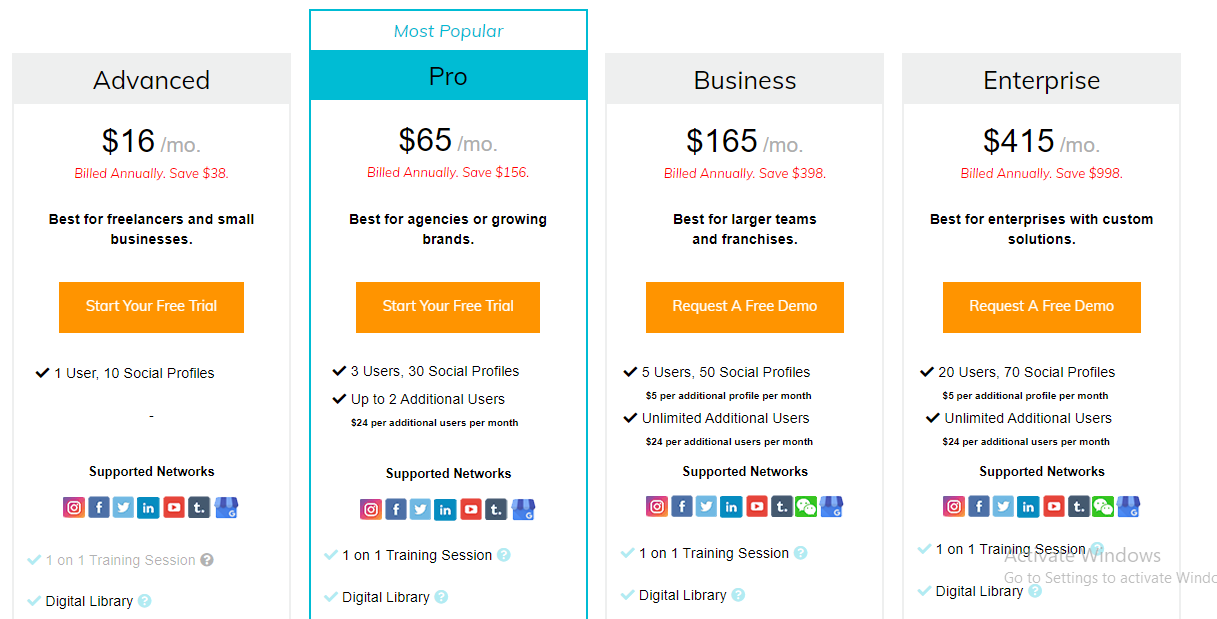Request A Free Demo for Business plan

tap(745, 307)
